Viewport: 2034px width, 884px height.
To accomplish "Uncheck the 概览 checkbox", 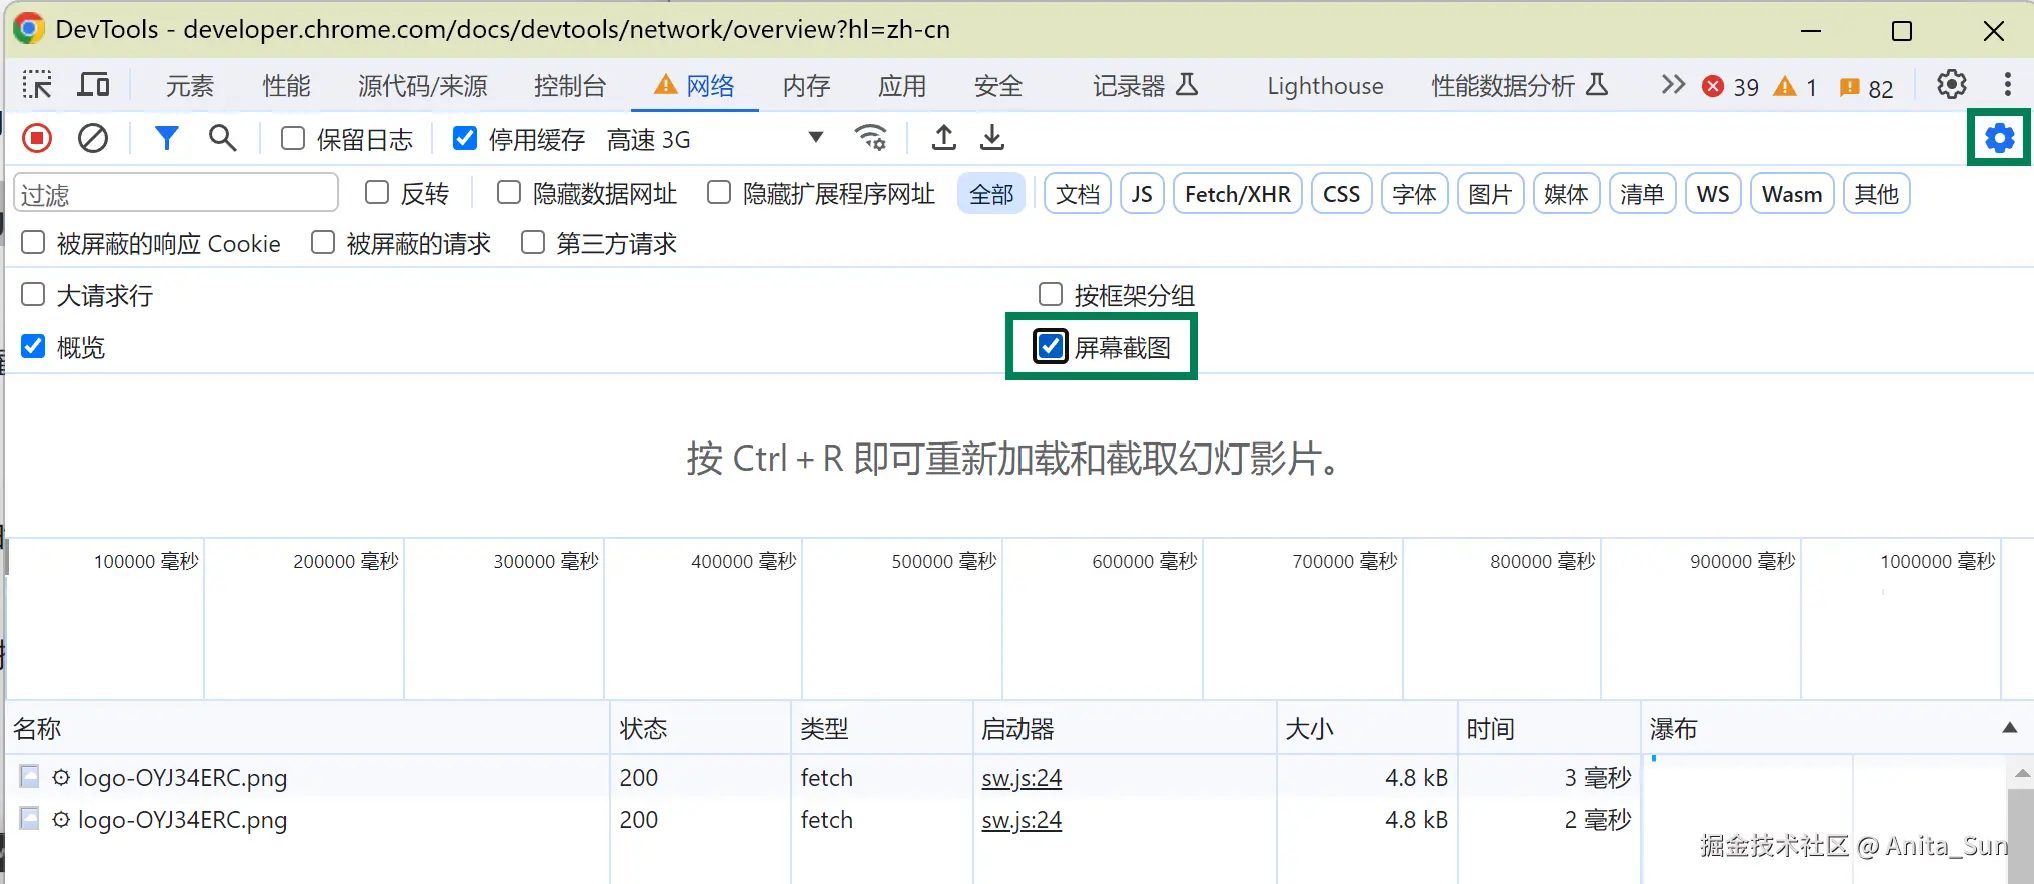I will tap(33, 346).
